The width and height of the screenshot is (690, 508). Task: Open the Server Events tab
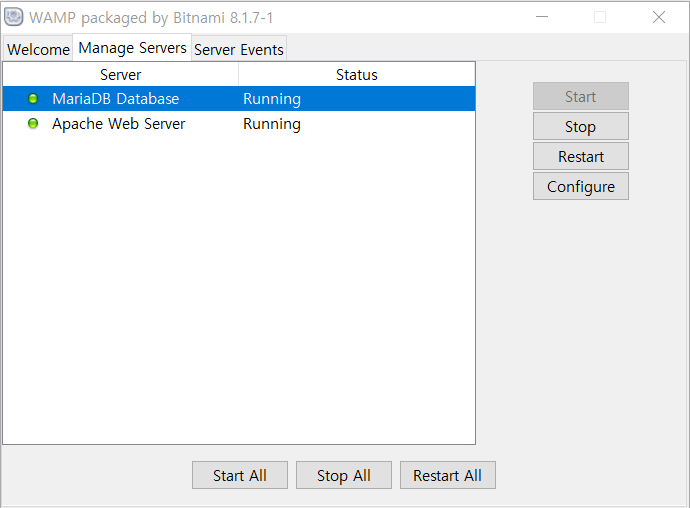tap(239, 49)
